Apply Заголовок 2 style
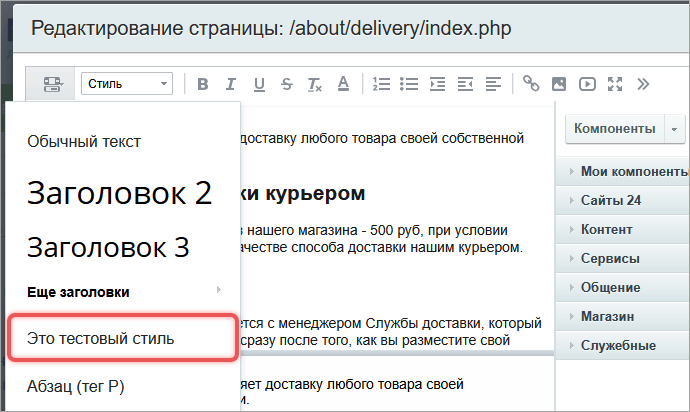690x412 pixels. pos(119,193)
